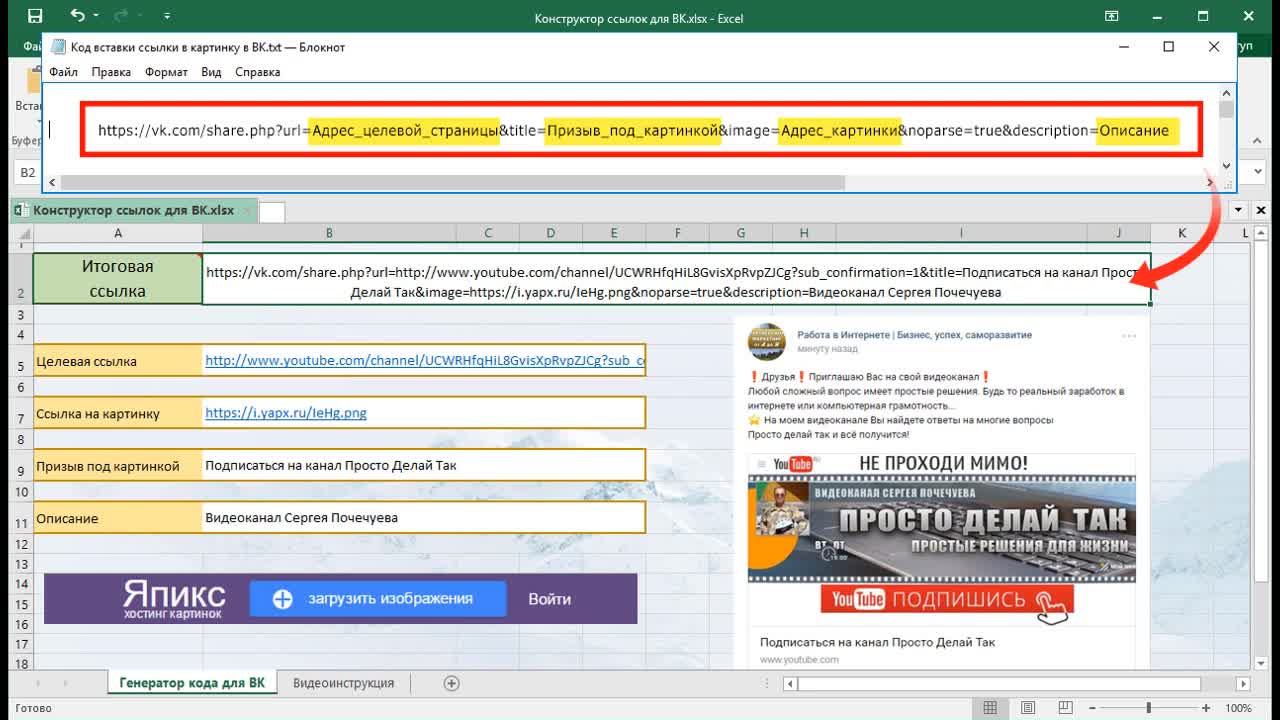Click the Excel Name Box showing B2

(27, 172)
